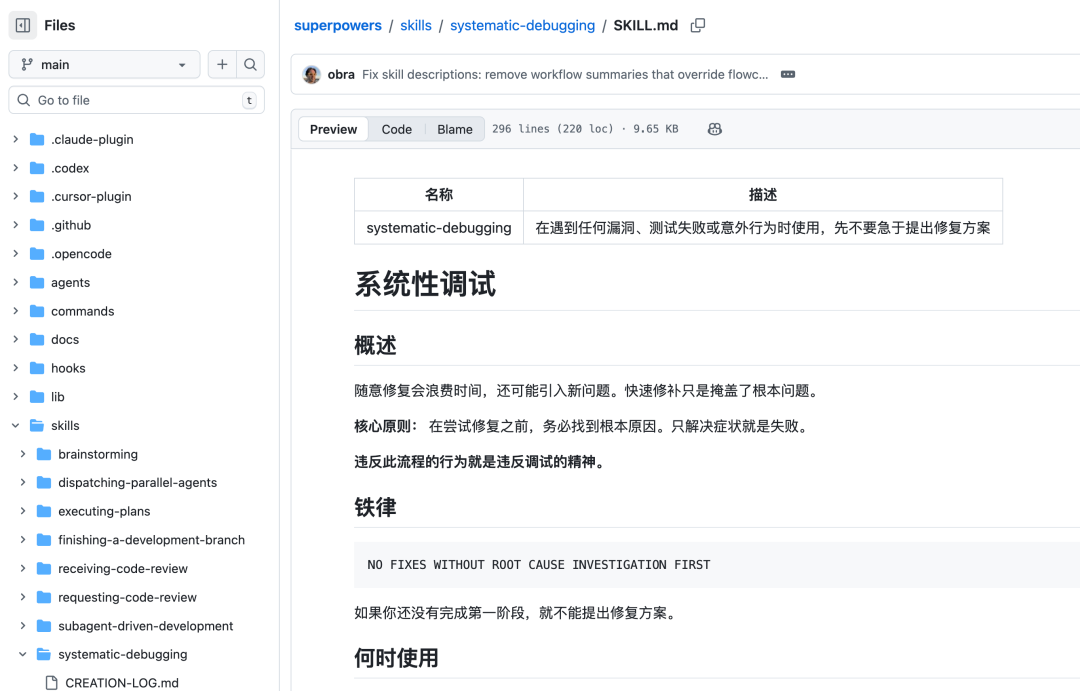The height and width of the screenshot is (691, 1080).
Task: Switch to the Blame tab
Action: (454, 129)
